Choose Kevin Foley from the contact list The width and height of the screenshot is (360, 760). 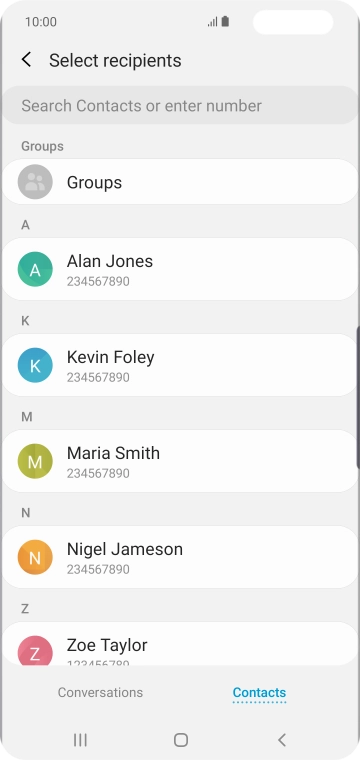point(180,365)
